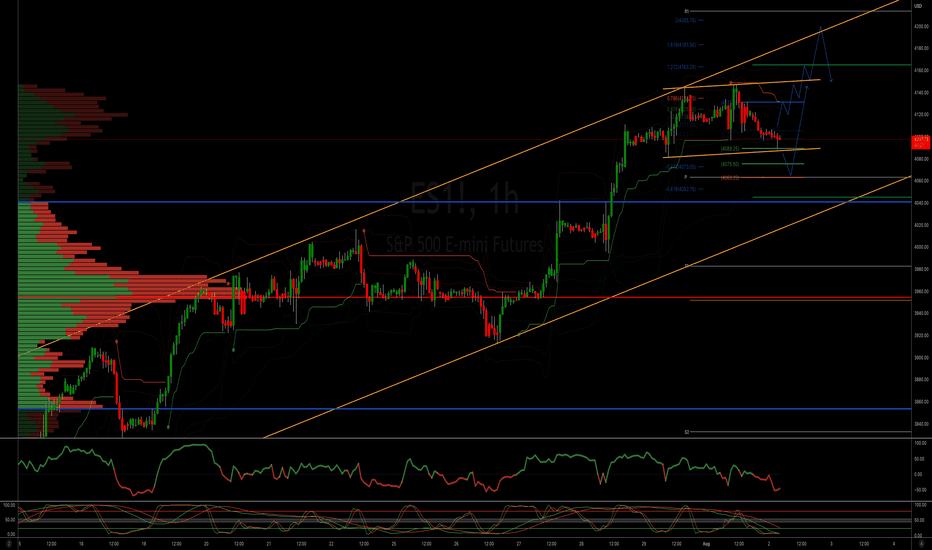
Task: Select the 4160.00 price axis label
Action: [922, 71]
